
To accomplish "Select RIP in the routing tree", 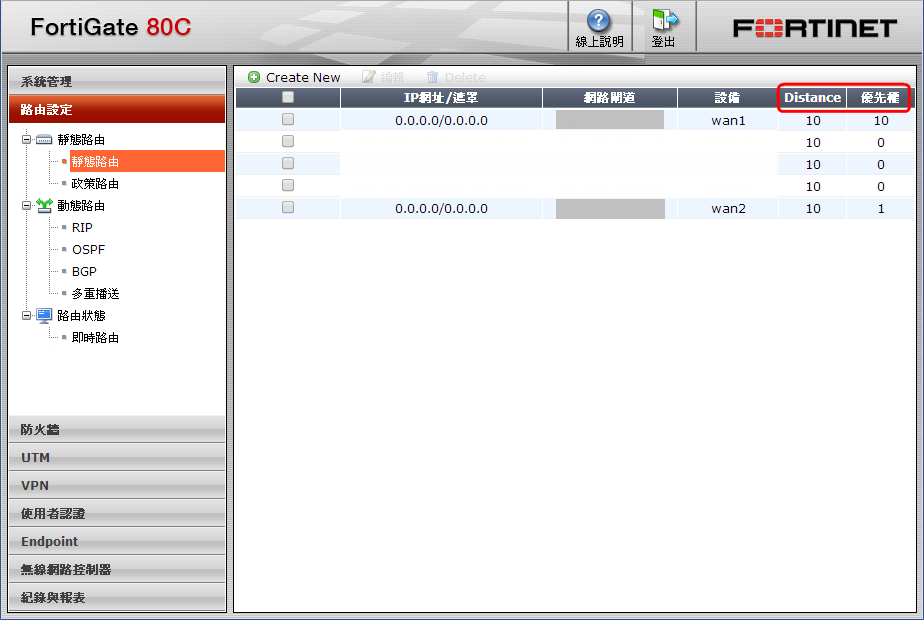I will coord(82,227).
